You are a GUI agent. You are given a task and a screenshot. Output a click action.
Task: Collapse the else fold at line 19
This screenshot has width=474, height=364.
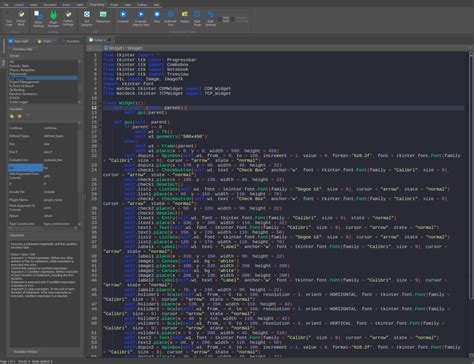100,141
